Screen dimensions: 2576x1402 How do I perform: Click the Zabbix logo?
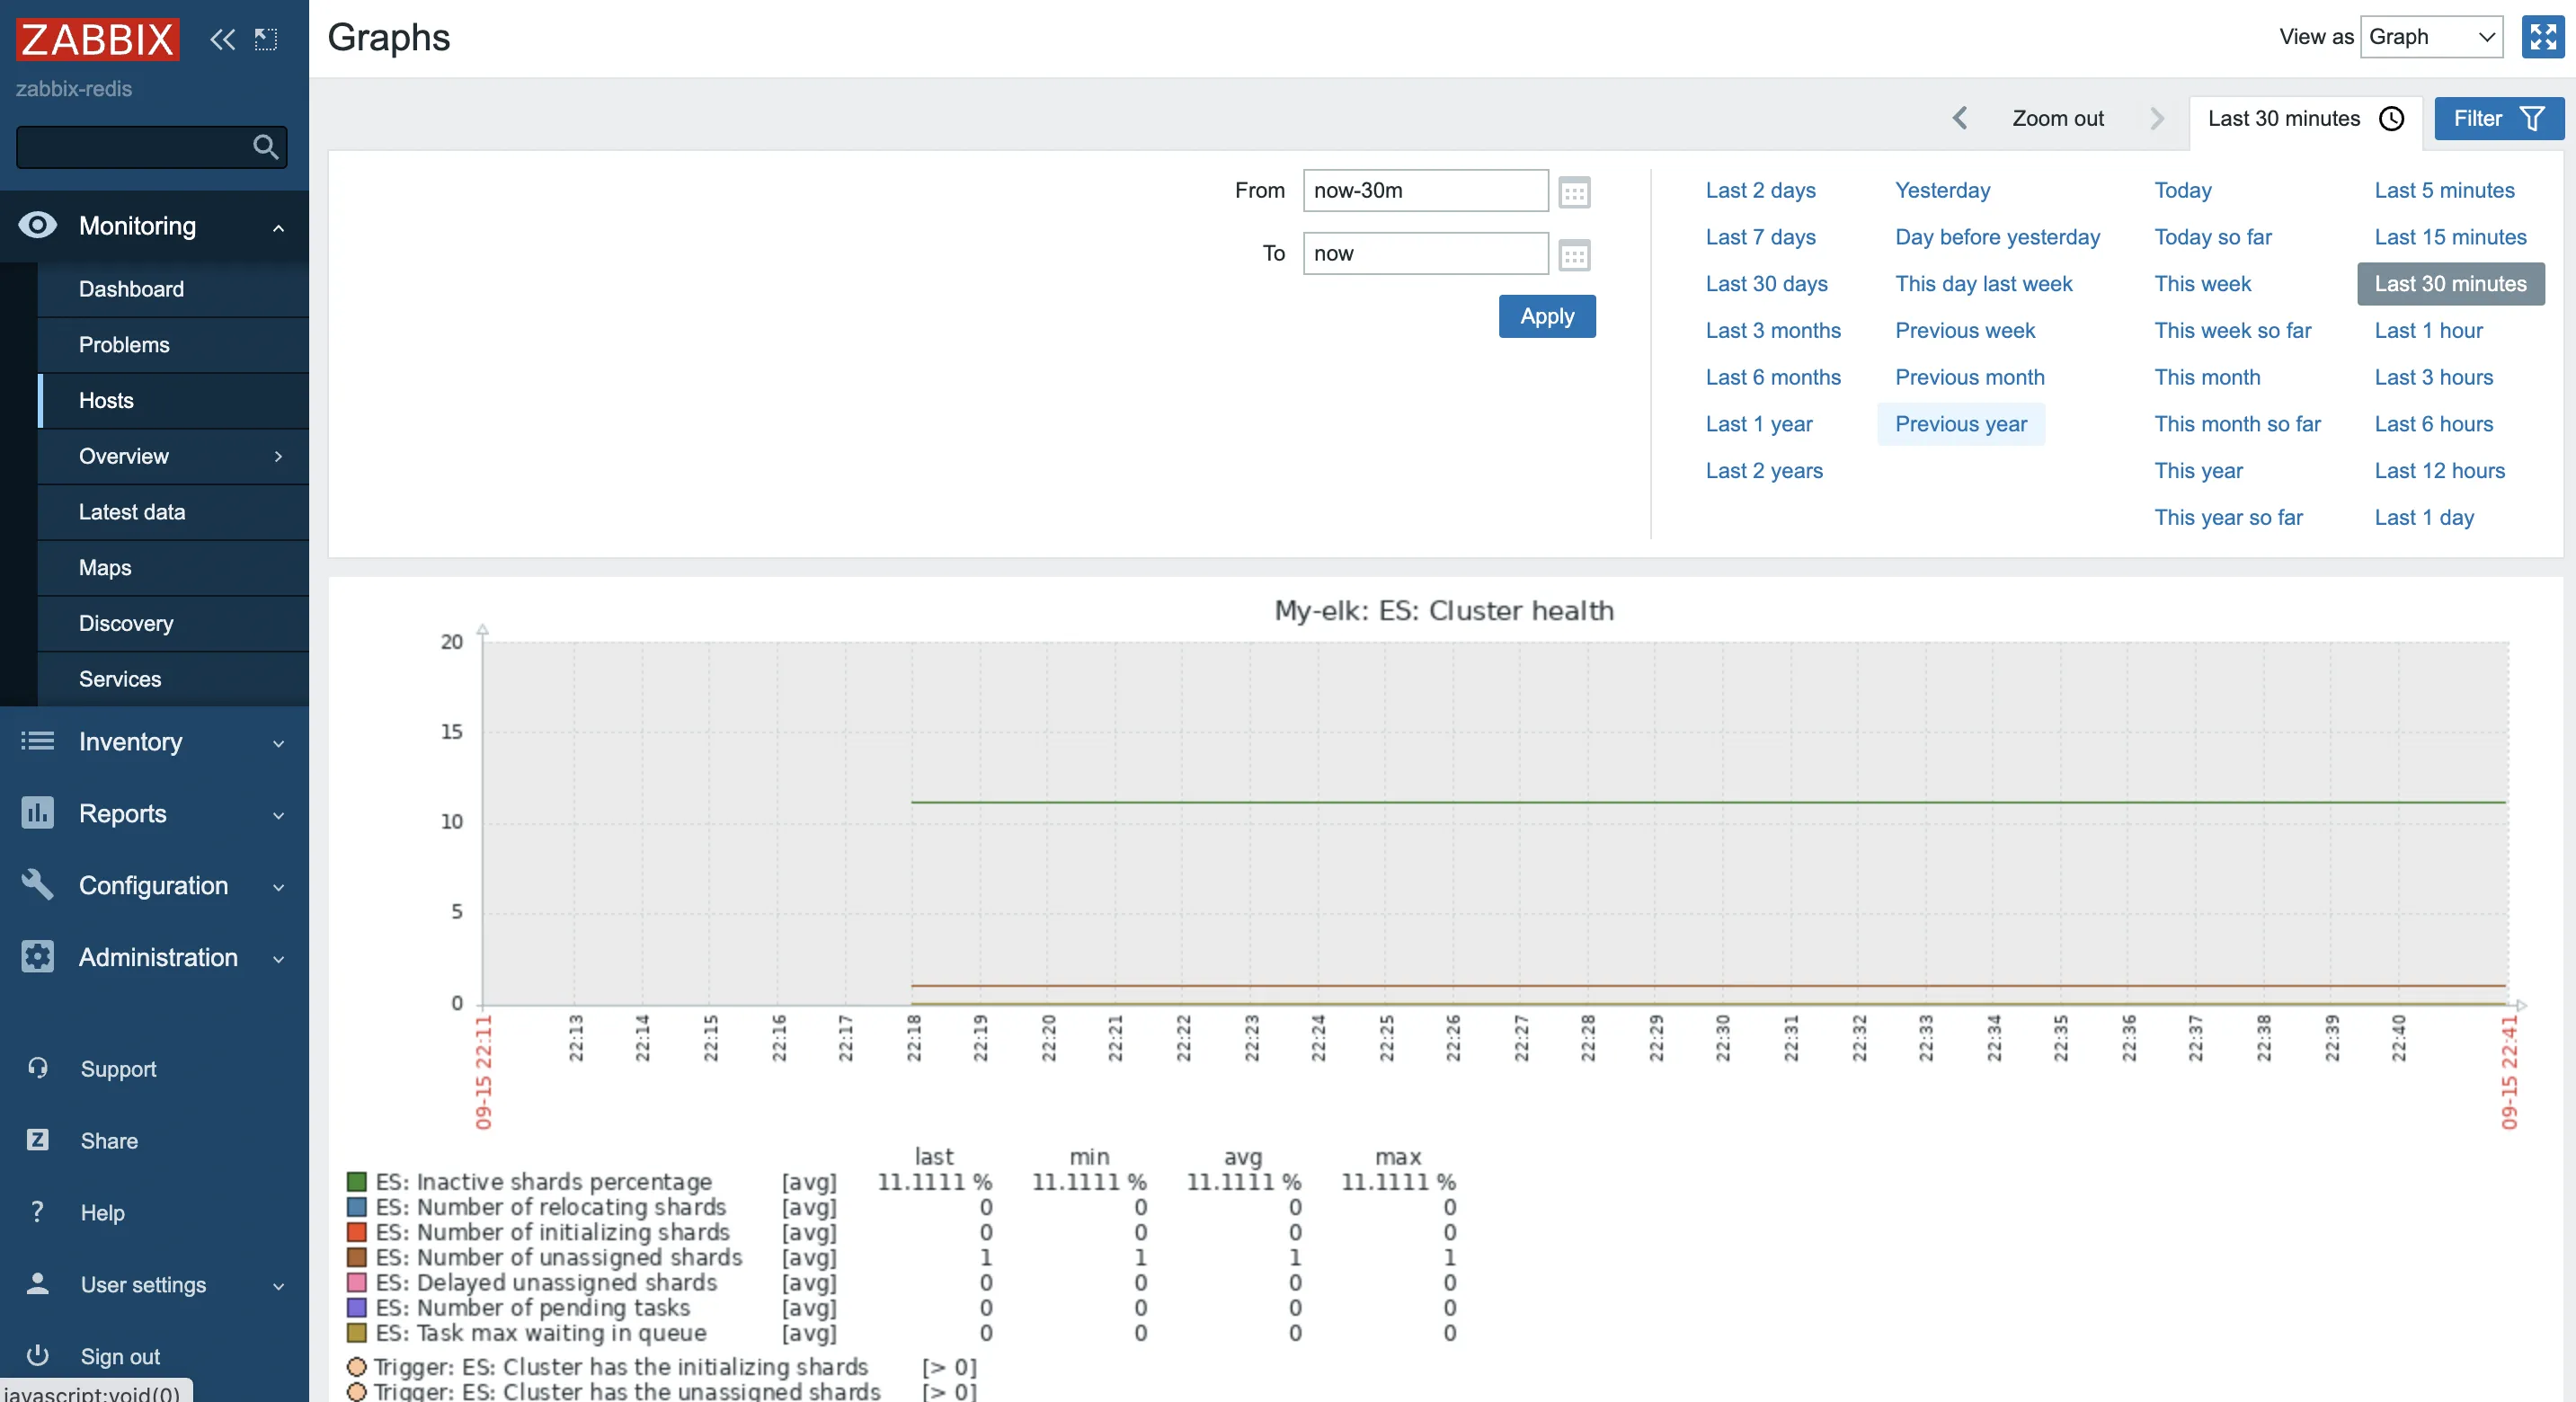click(97, 39)
